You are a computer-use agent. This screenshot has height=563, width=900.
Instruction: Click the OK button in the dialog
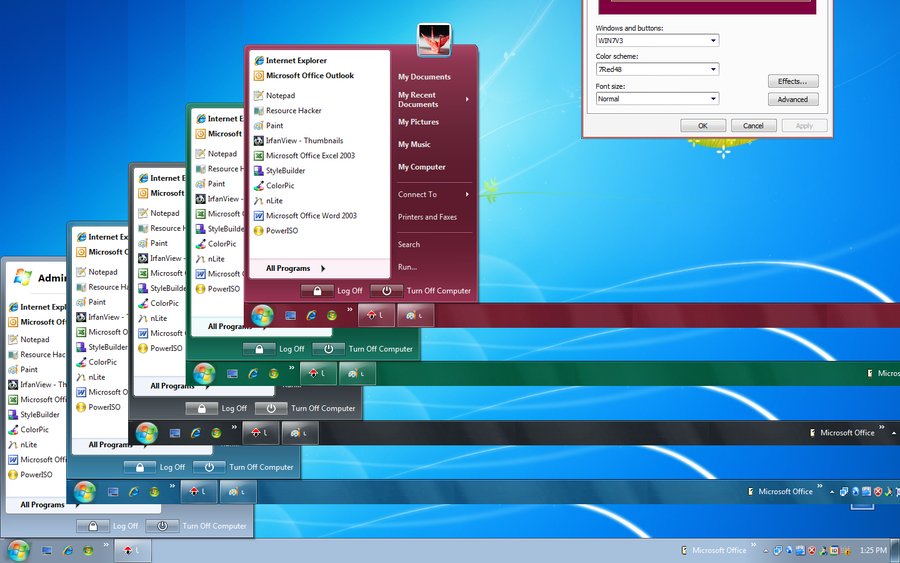[x=703, y=126]
